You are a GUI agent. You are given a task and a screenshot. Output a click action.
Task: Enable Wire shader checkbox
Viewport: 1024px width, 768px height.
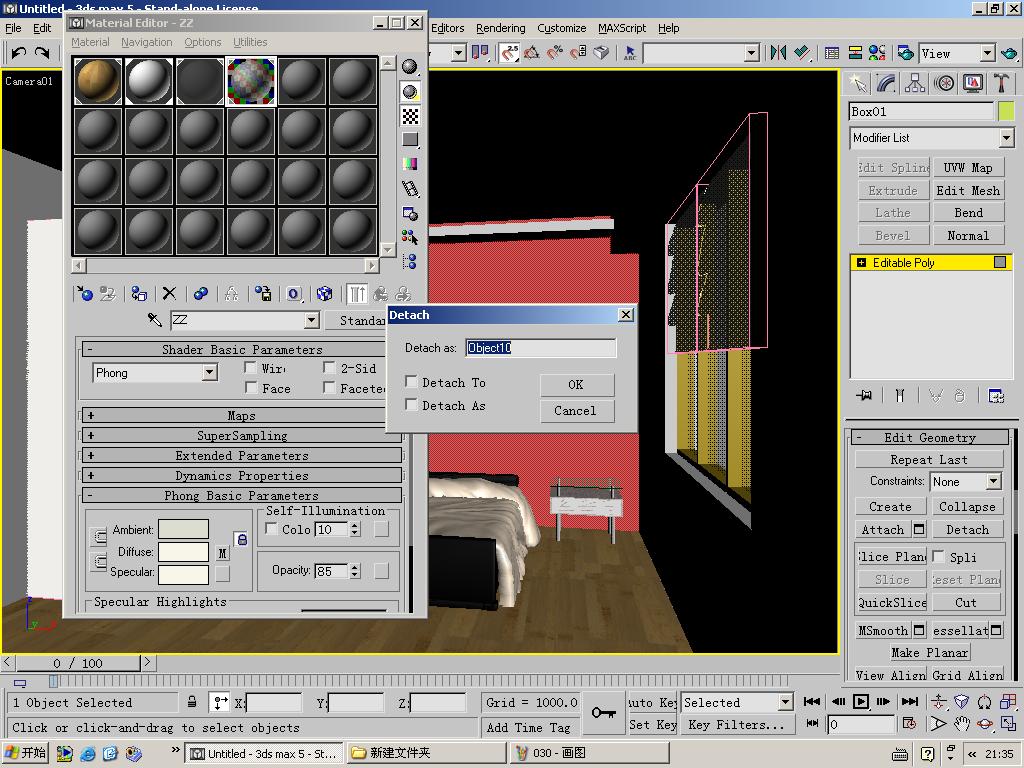point(250,368)
